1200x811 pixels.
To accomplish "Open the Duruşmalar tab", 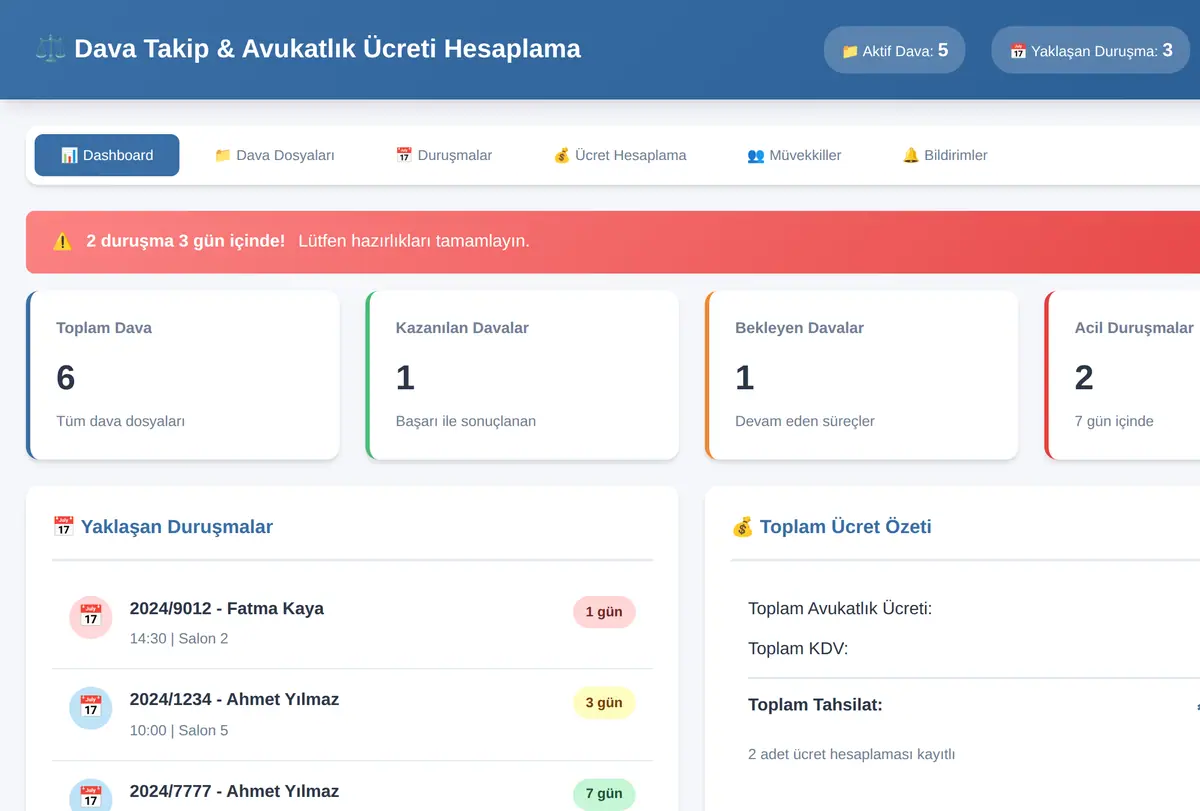I will [443, 155].
